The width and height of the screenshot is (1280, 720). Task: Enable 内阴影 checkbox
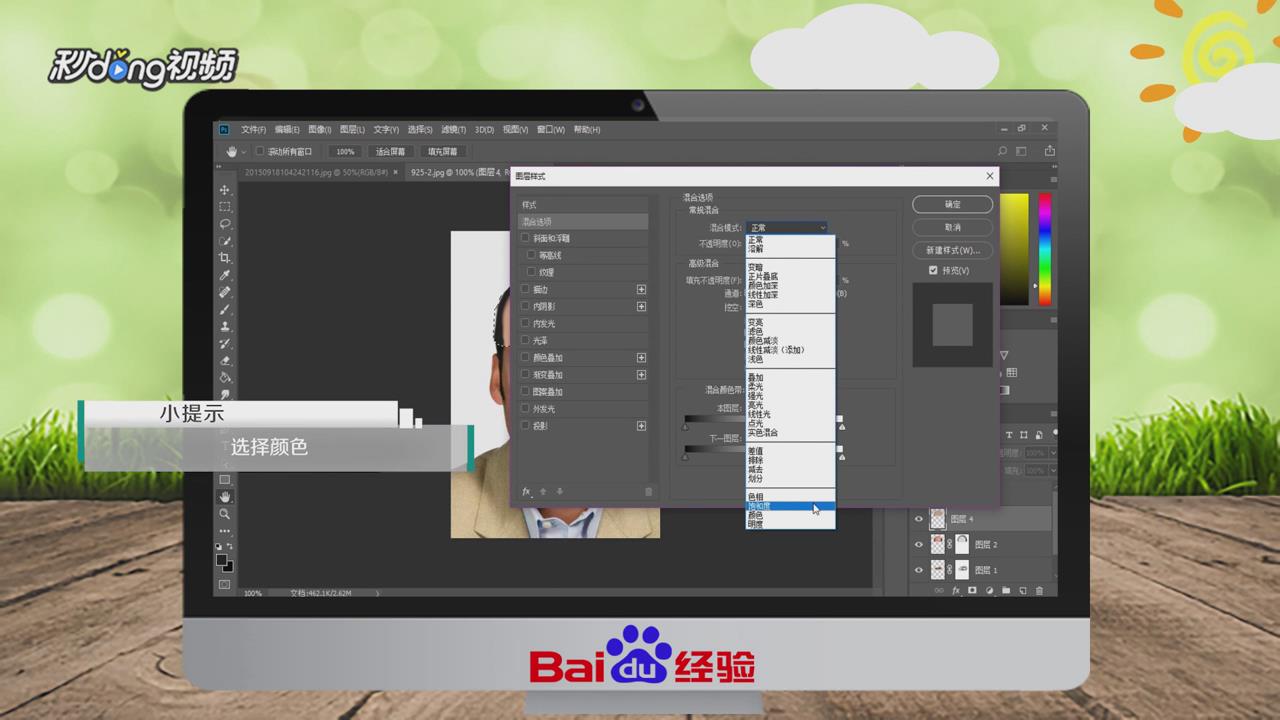click(525, 306)
